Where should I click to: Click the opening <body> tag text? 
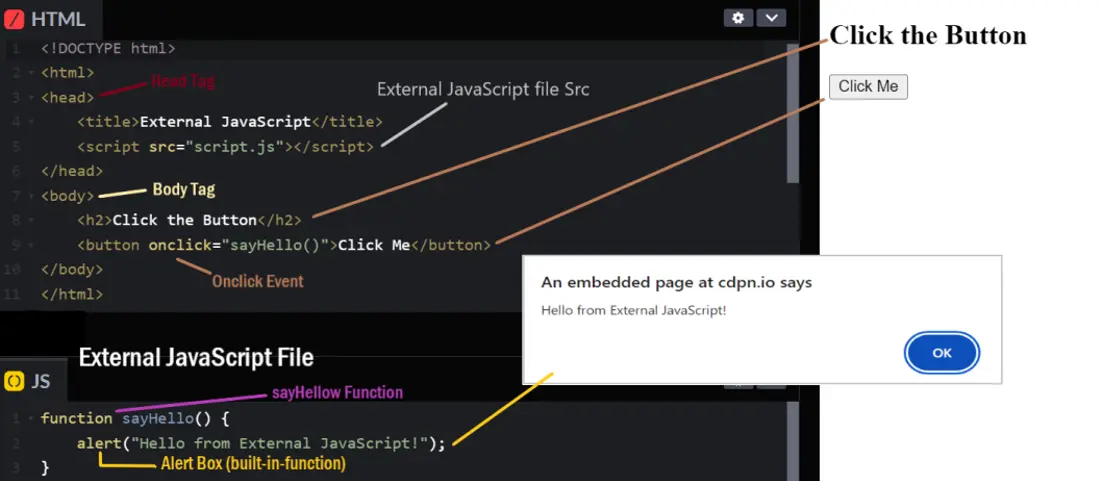[x=67, y=196]
